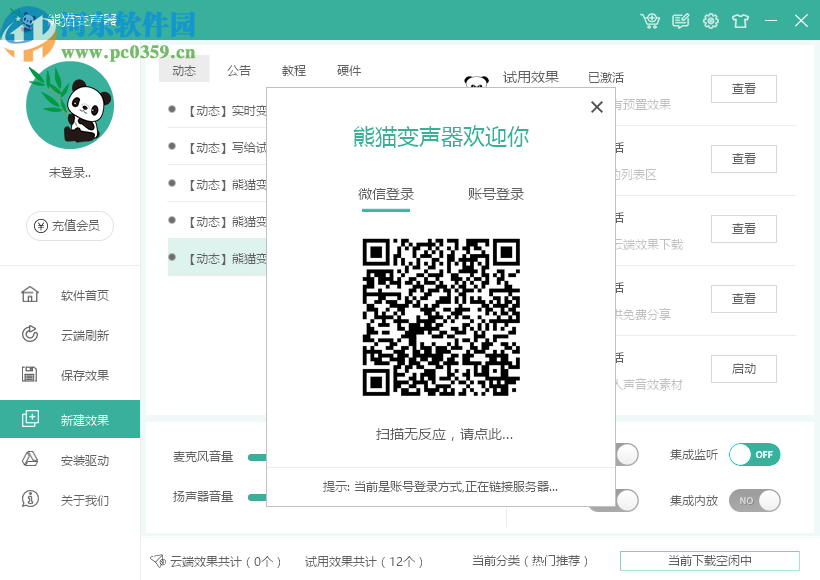This screenshot has width=820, height=580.
Task: Open the feedback message icon in title bar
Action: click(680, 21)
